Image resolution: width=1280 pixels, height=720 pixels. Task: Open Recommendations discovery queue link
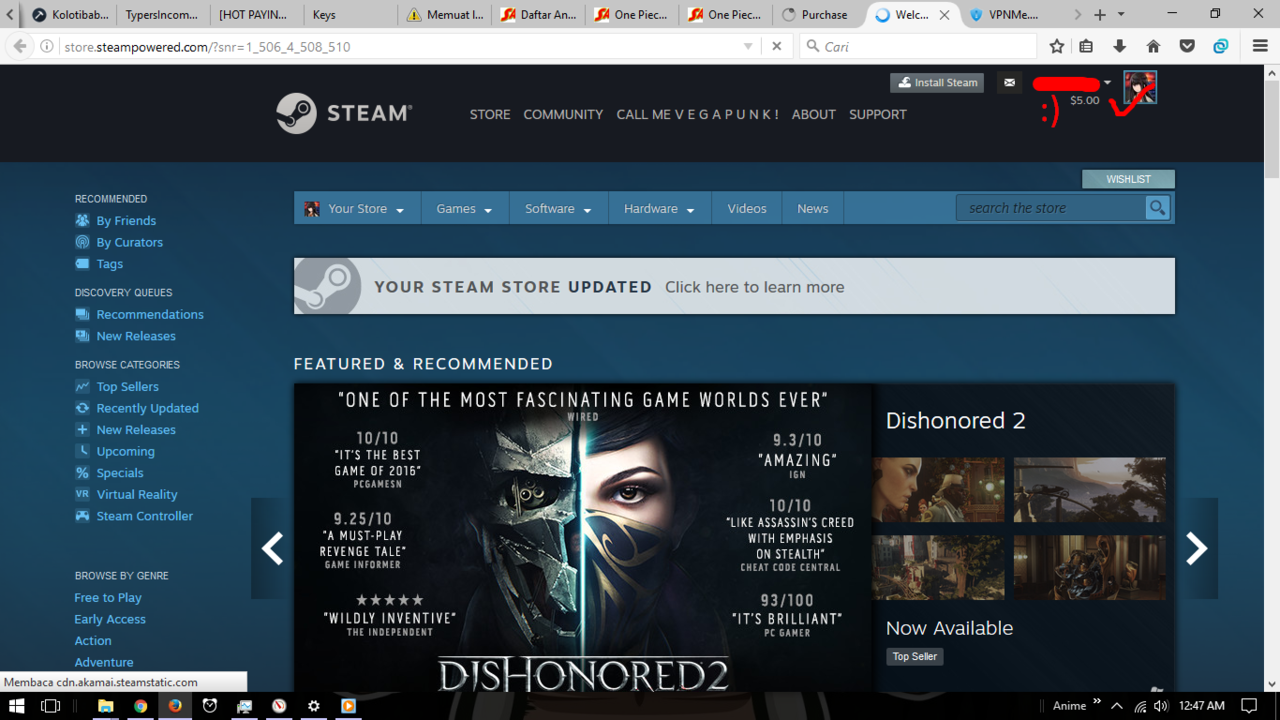click(150, 314)
